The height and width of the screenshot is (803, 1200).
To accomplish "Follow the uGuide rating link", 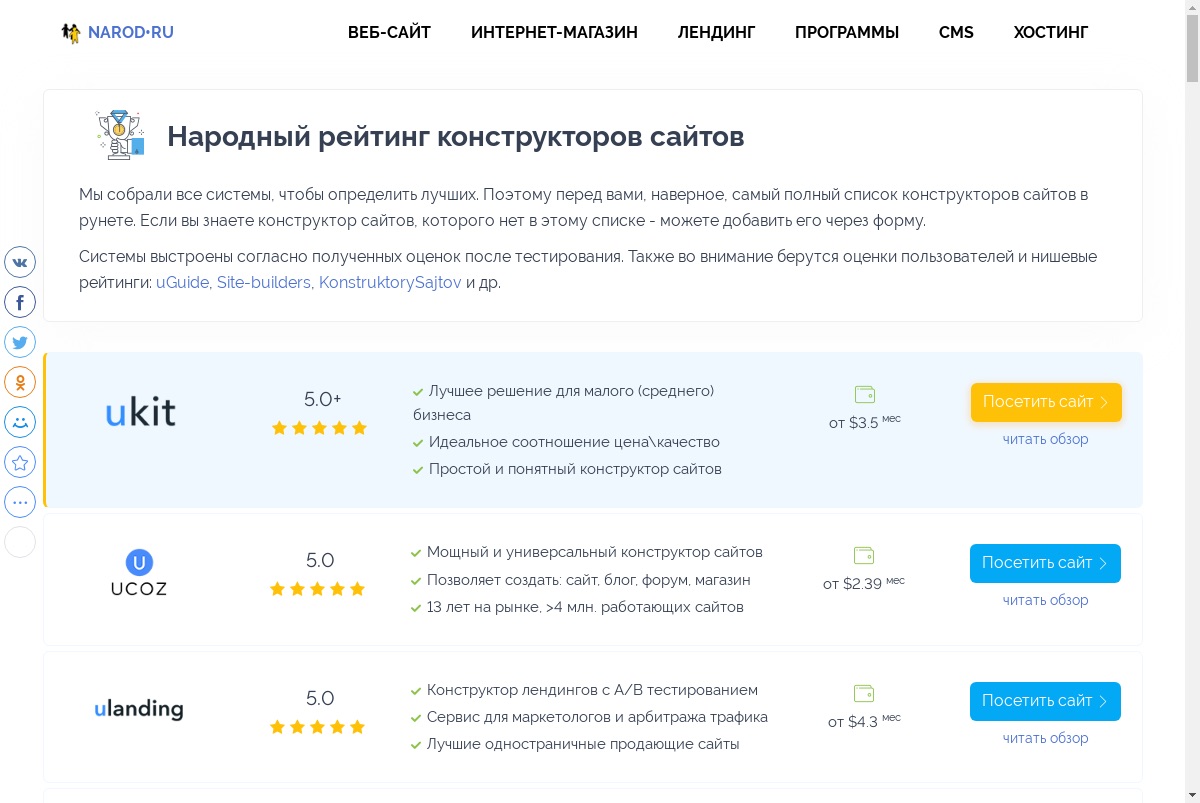I will [x=182, y=282].
